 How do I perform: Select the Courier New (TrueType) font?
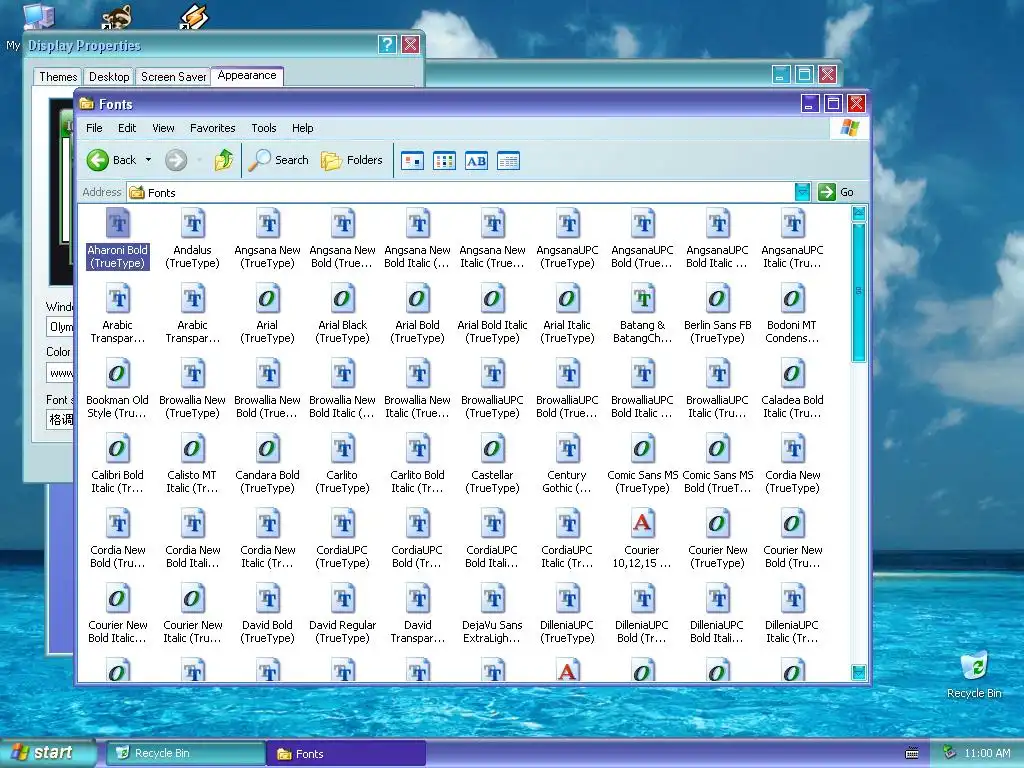718,539
